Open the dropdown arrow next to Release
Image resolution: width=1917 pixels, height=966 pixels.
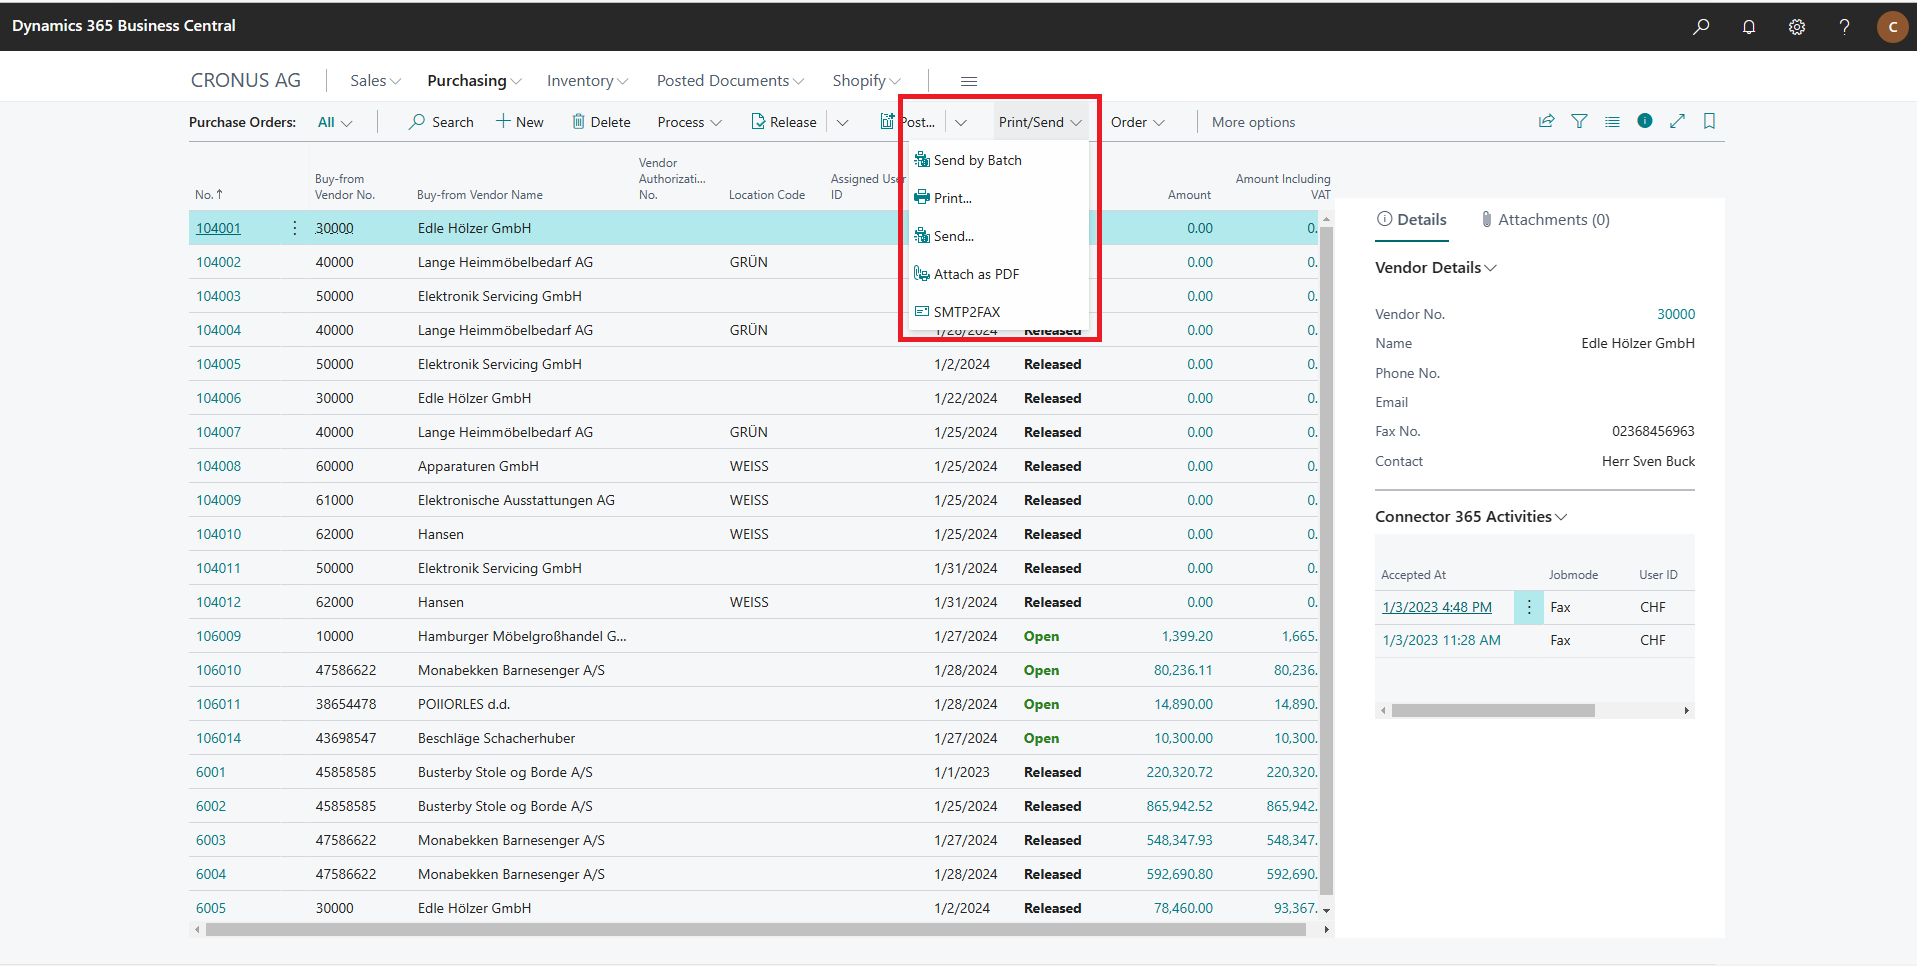click(843, 122)
